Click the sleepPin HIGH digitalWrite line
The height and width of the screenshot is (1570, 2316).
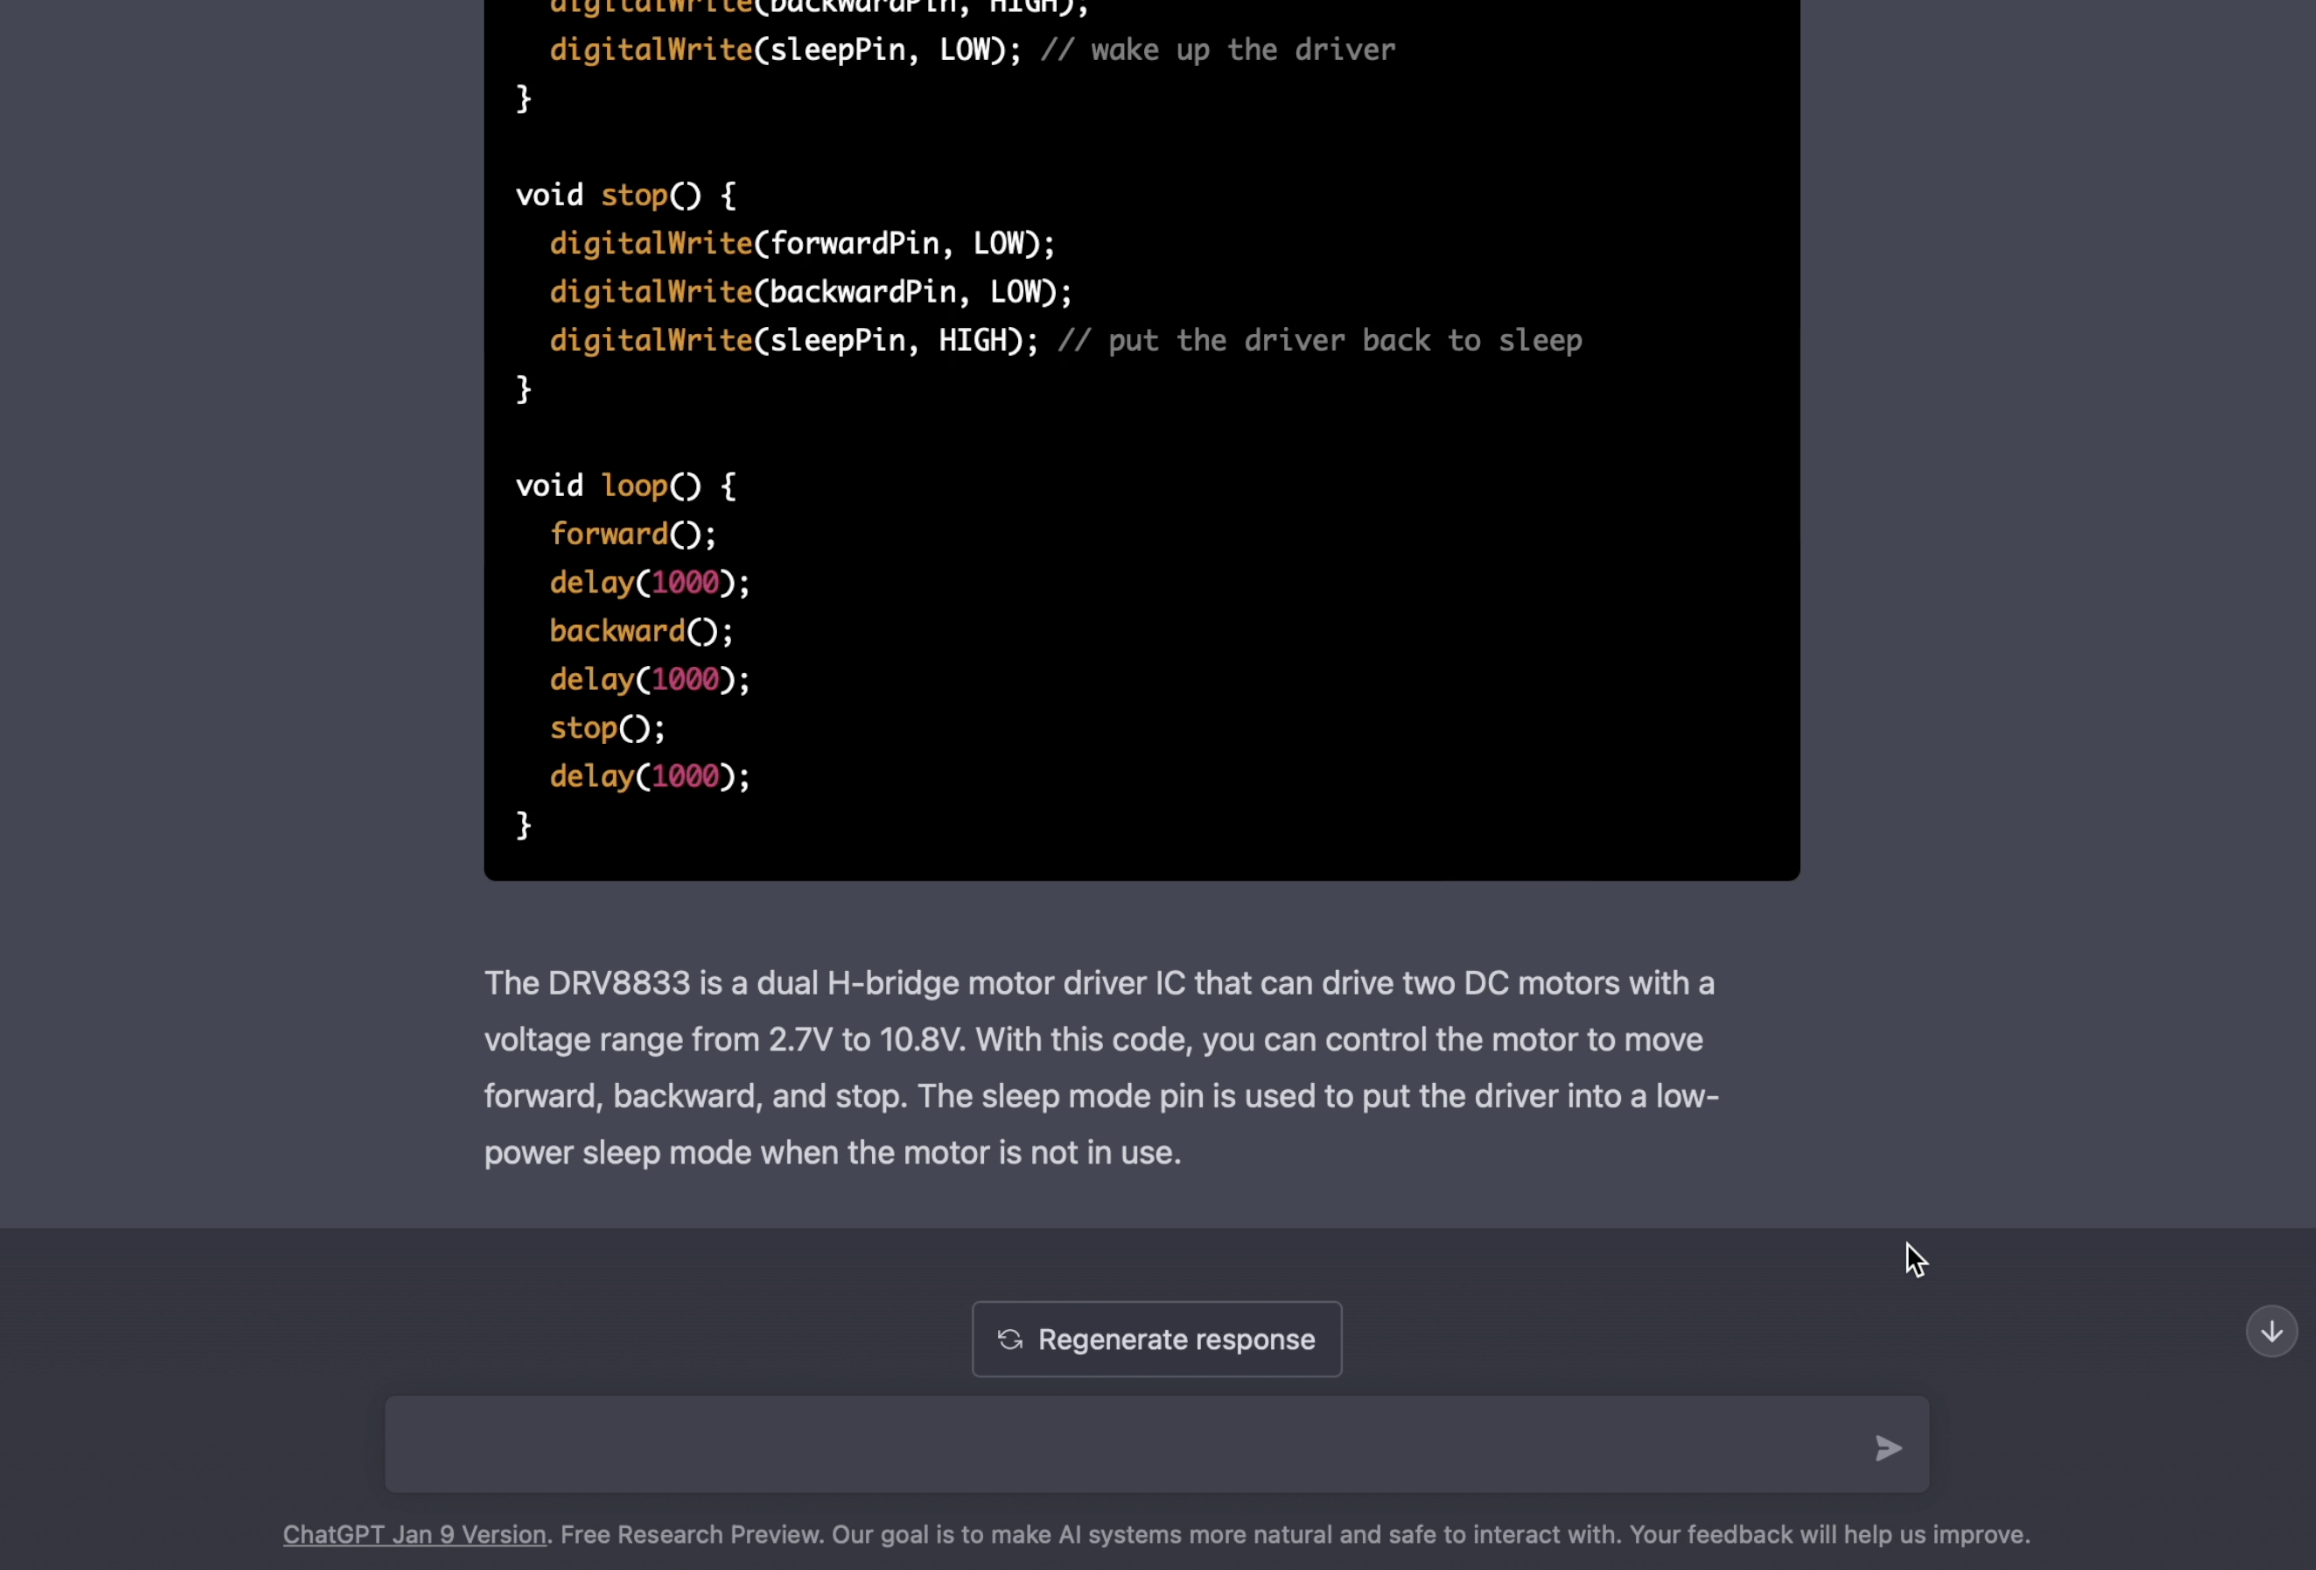[793, 340]
